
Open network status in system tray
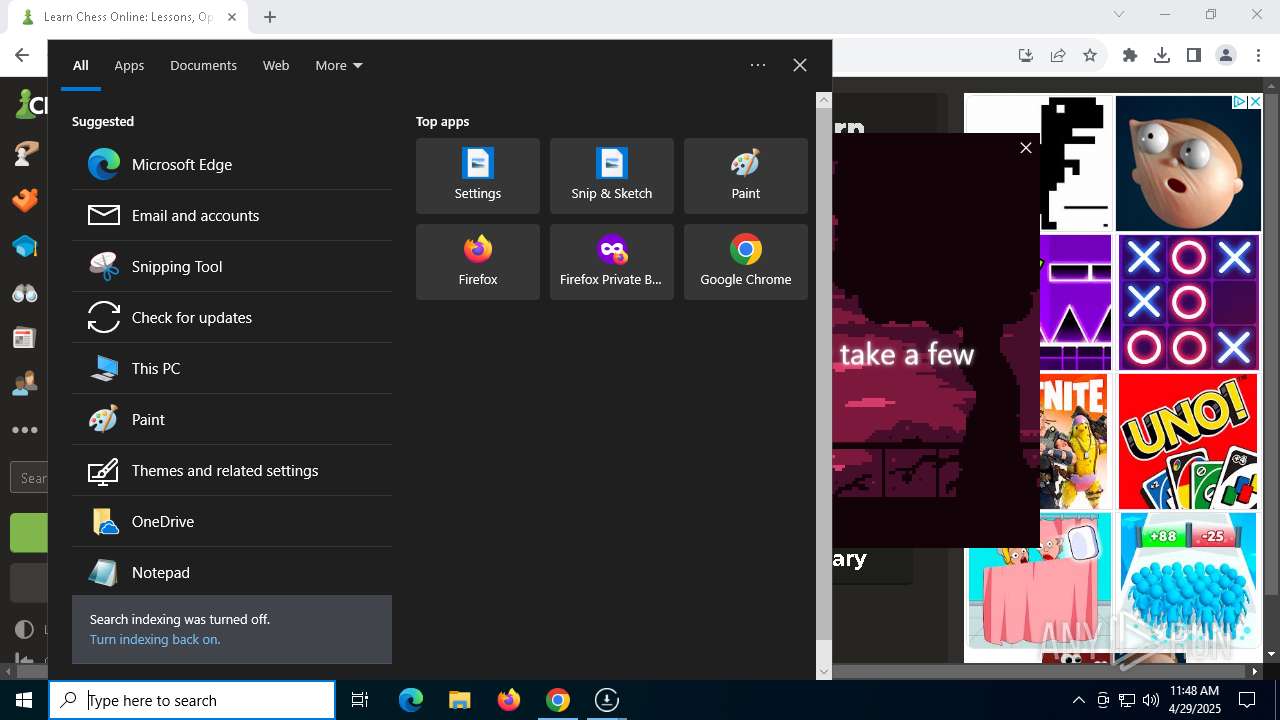pos(1127,700)
